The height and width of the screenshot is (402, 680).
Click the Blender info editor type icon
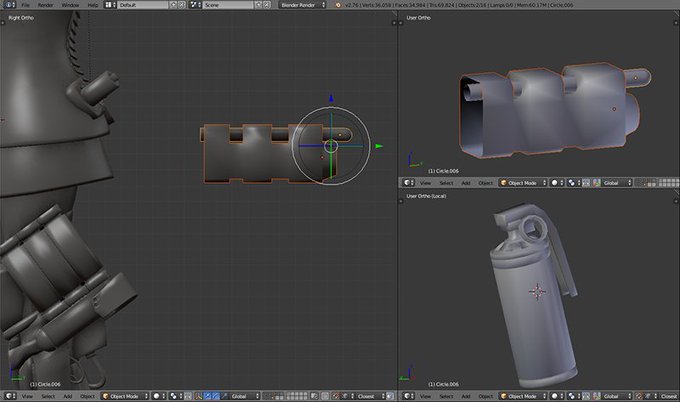(x=8, y=5)
